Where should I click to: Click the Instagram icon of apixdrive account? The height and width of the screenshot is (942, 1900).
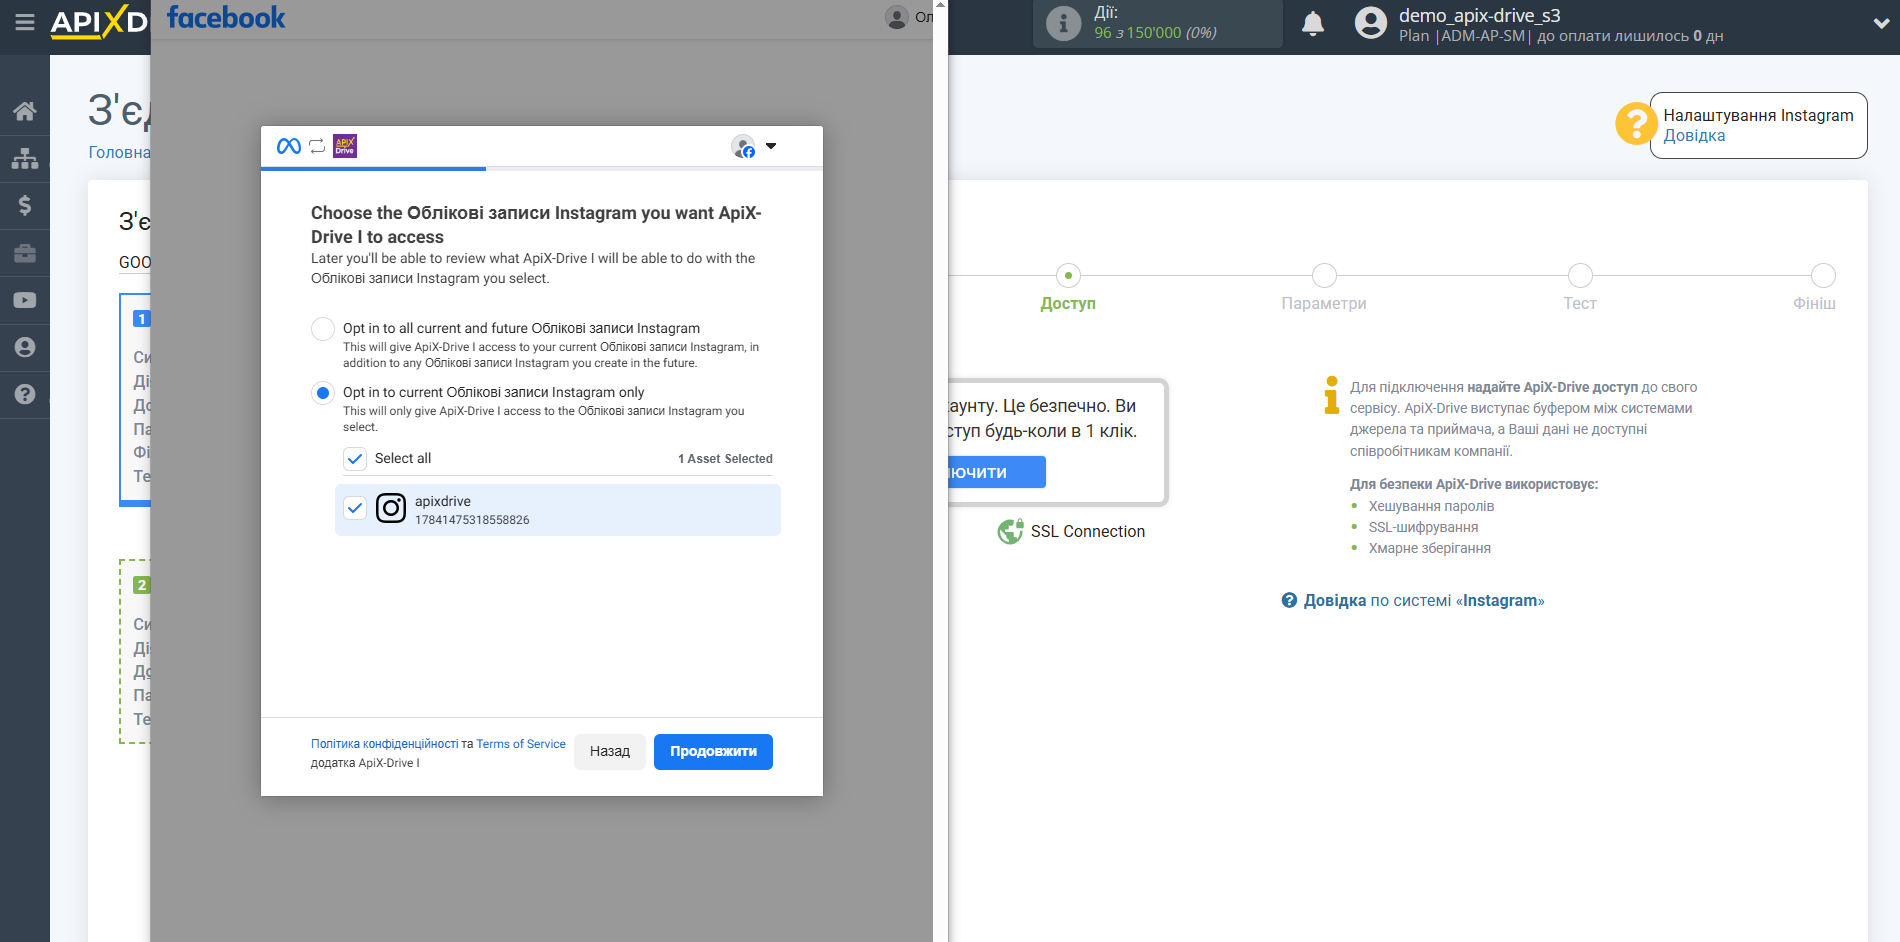[391, 508]
